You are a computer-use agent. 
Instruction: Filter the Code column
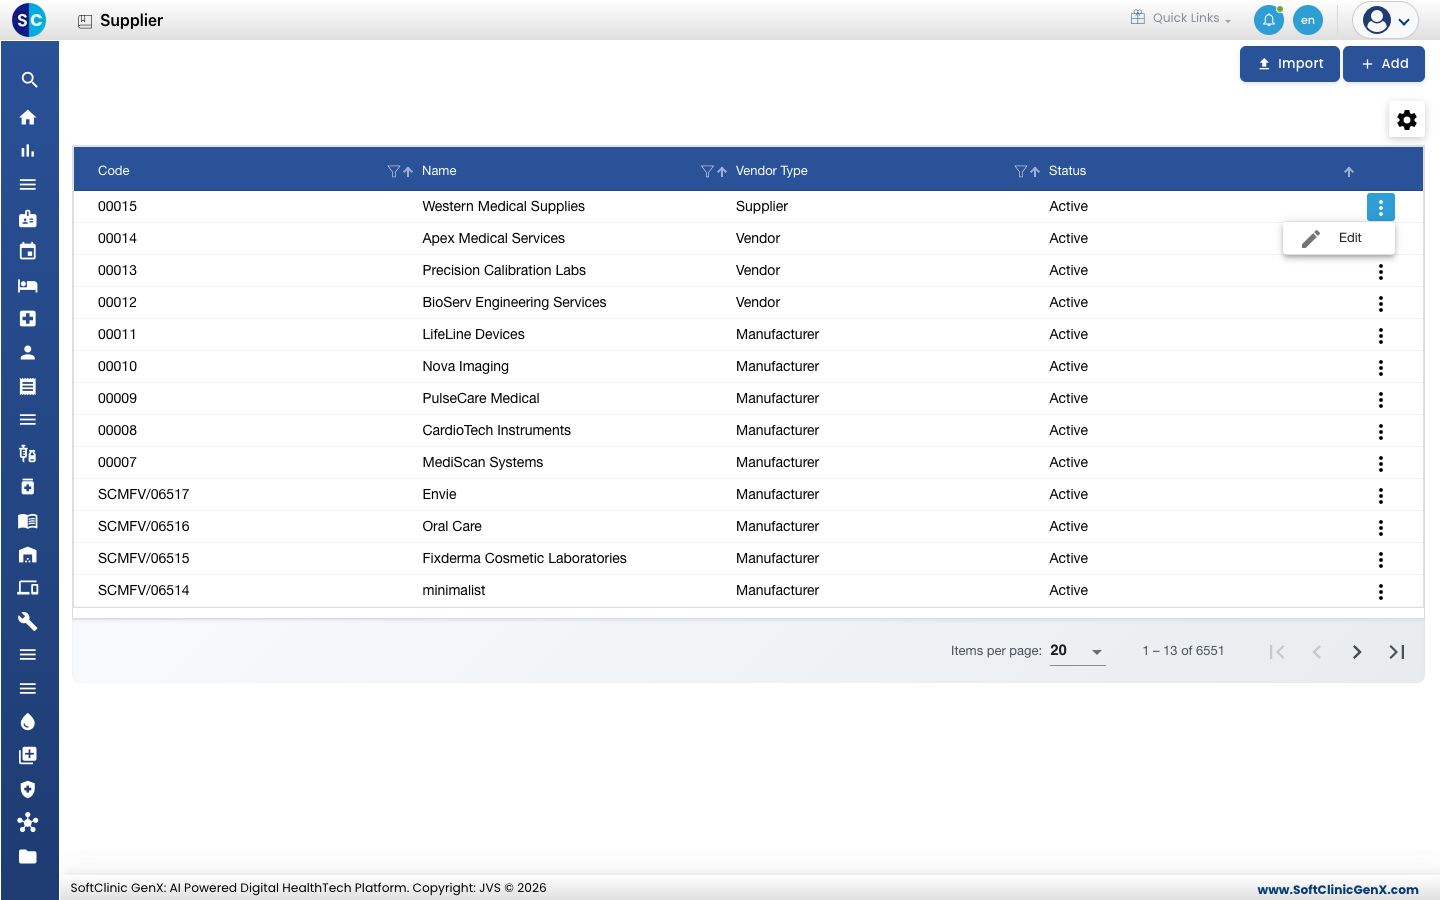pos(393,171)
